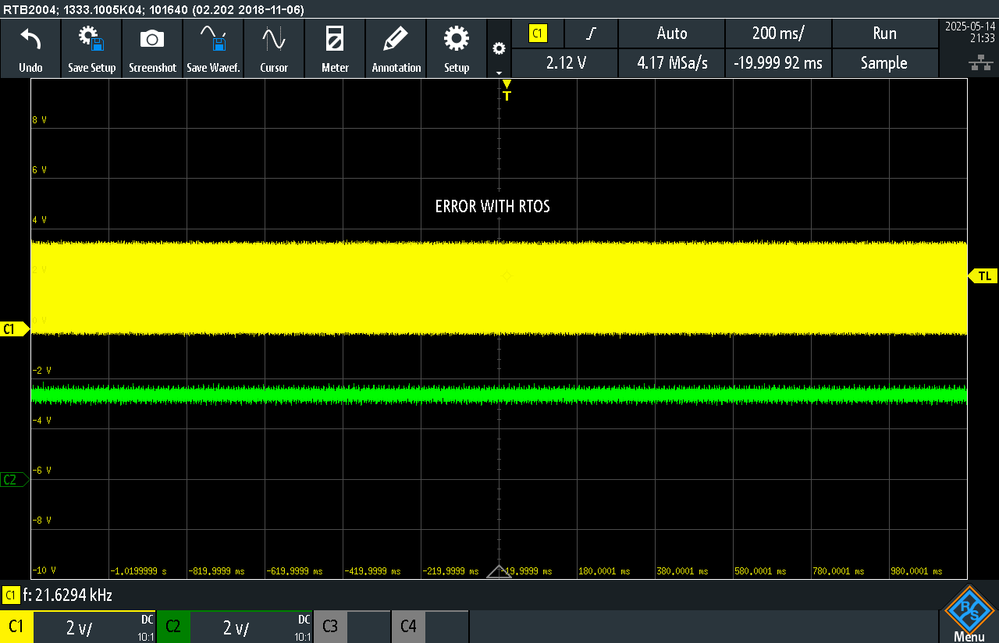Change trigger slope rising-edge icon
The height and width of the screenshot is (643, 999).
(591, 33)
